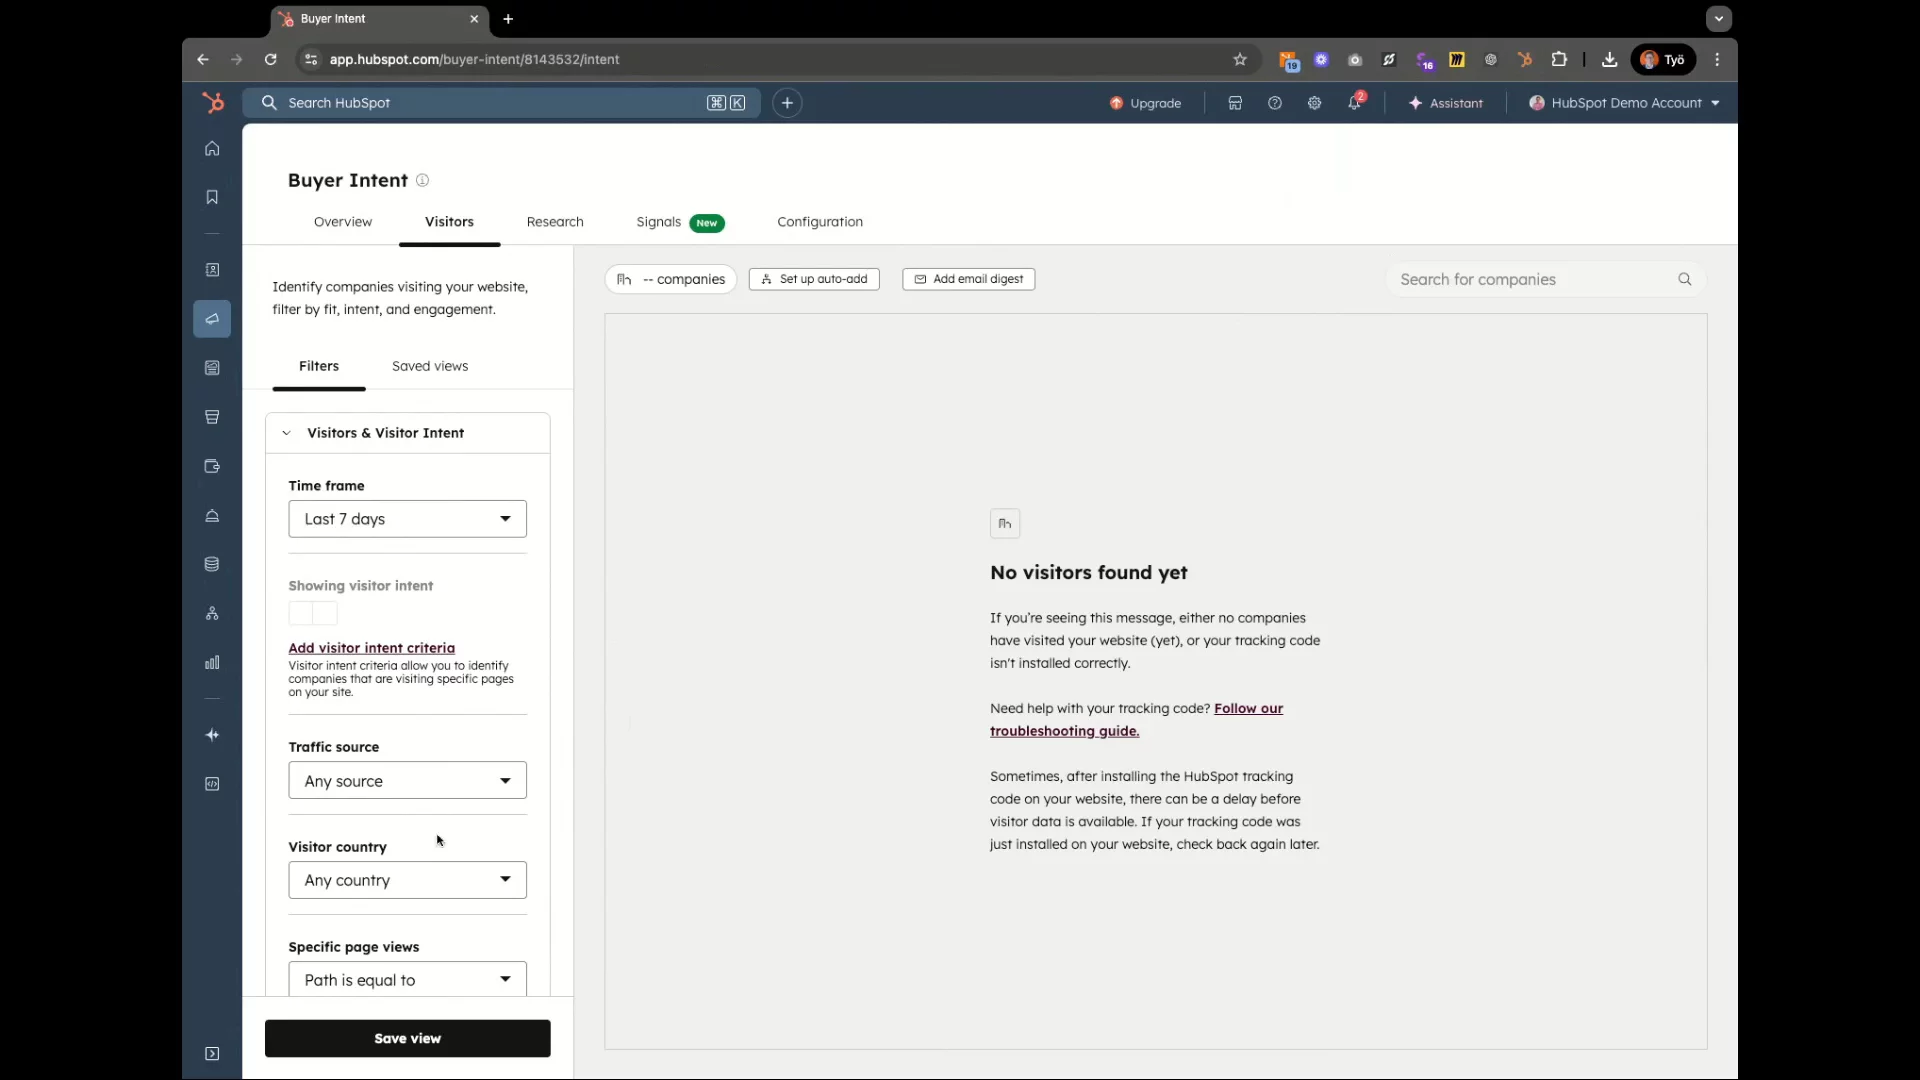Click the Save view button

pos(407,1038)
